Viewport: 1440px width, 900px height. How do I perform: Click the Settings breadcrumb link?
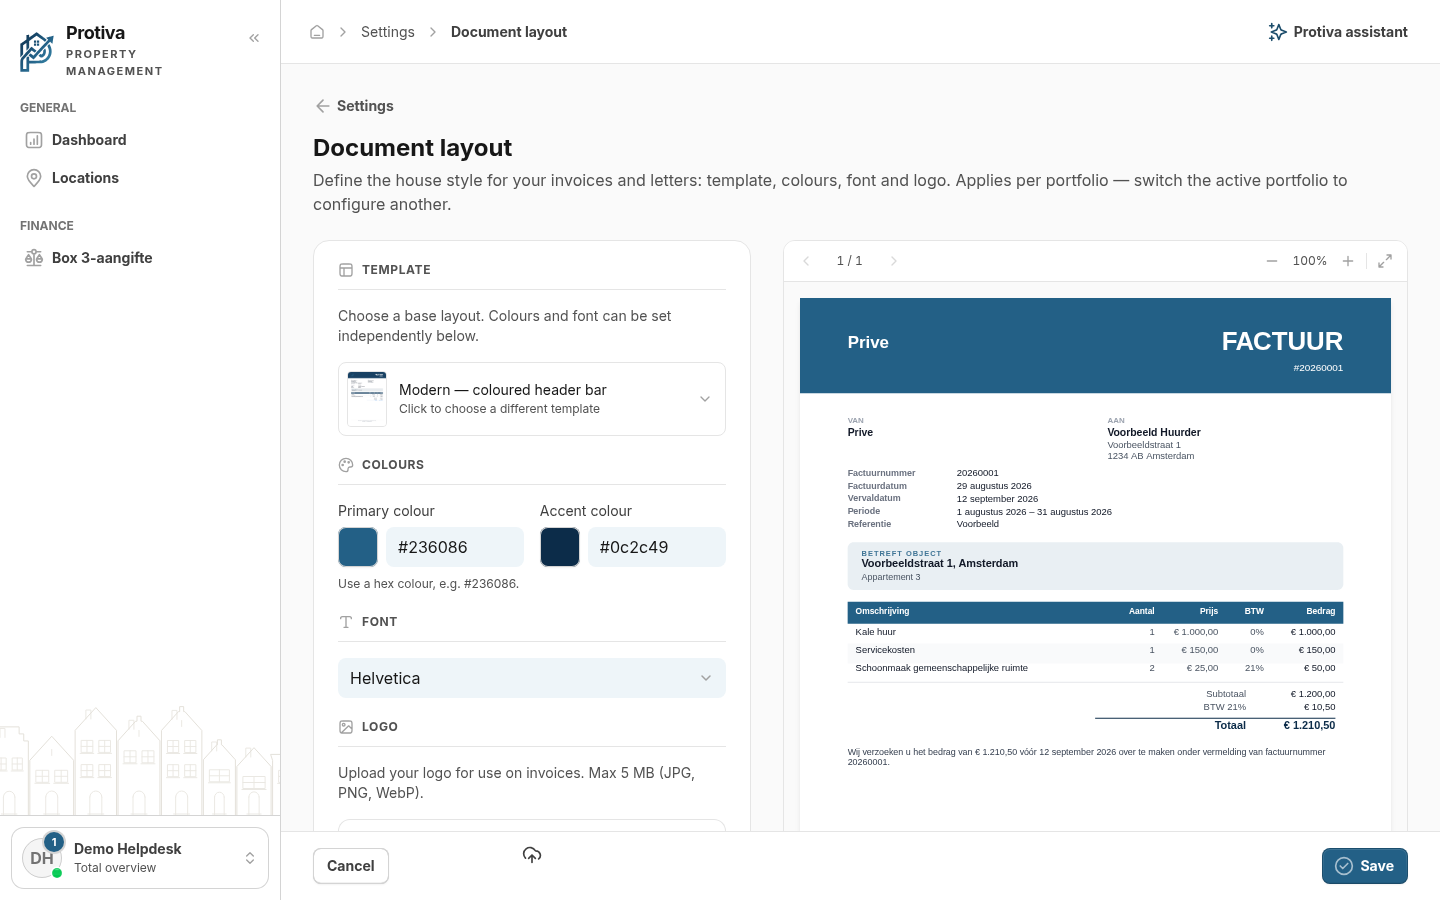[388, 32]
